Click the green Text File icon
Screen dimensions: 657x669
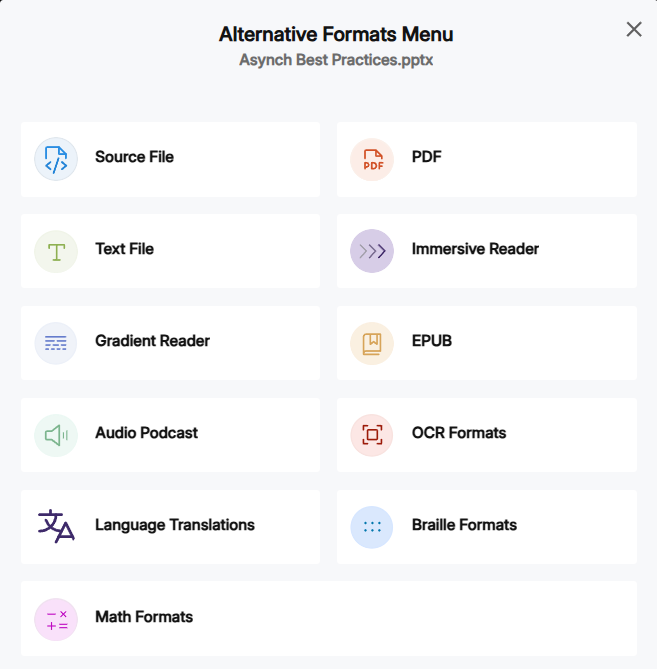(56, 251)
